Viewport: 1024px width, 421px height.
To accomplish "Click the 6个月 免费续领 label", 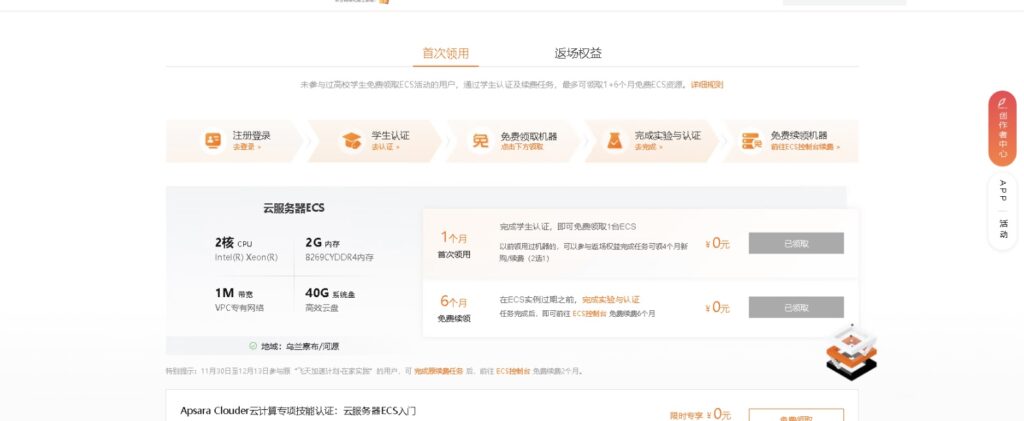I will point(454,308).
